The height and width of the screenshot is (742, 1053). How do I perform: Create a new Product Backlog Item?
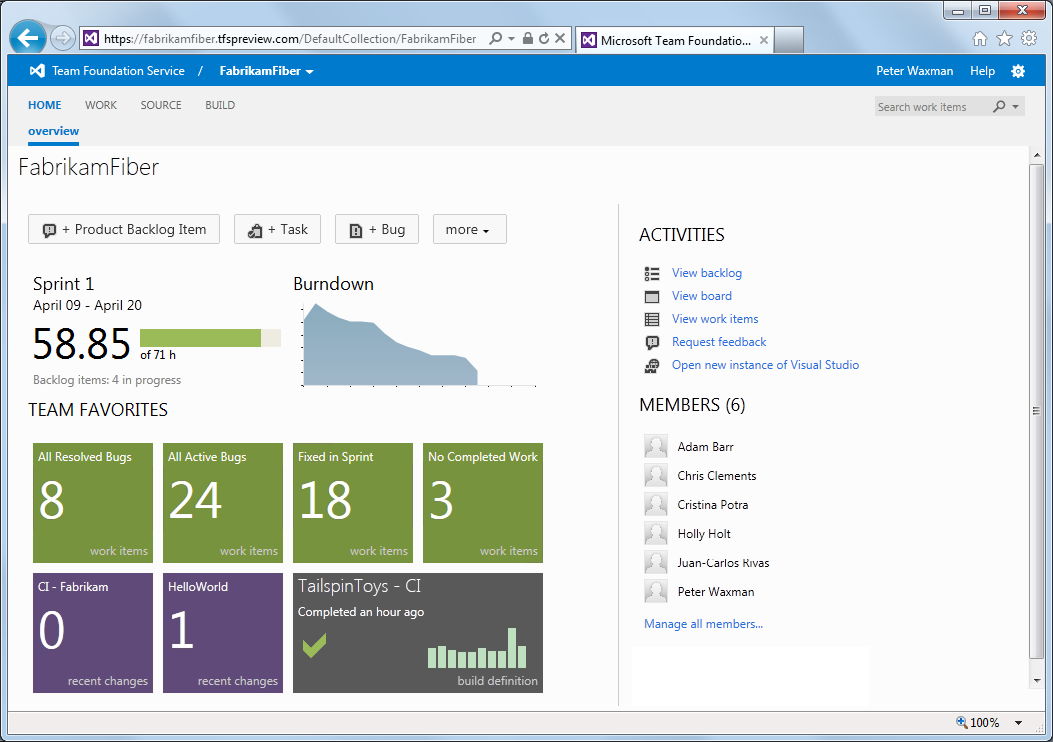coord(124,229)
